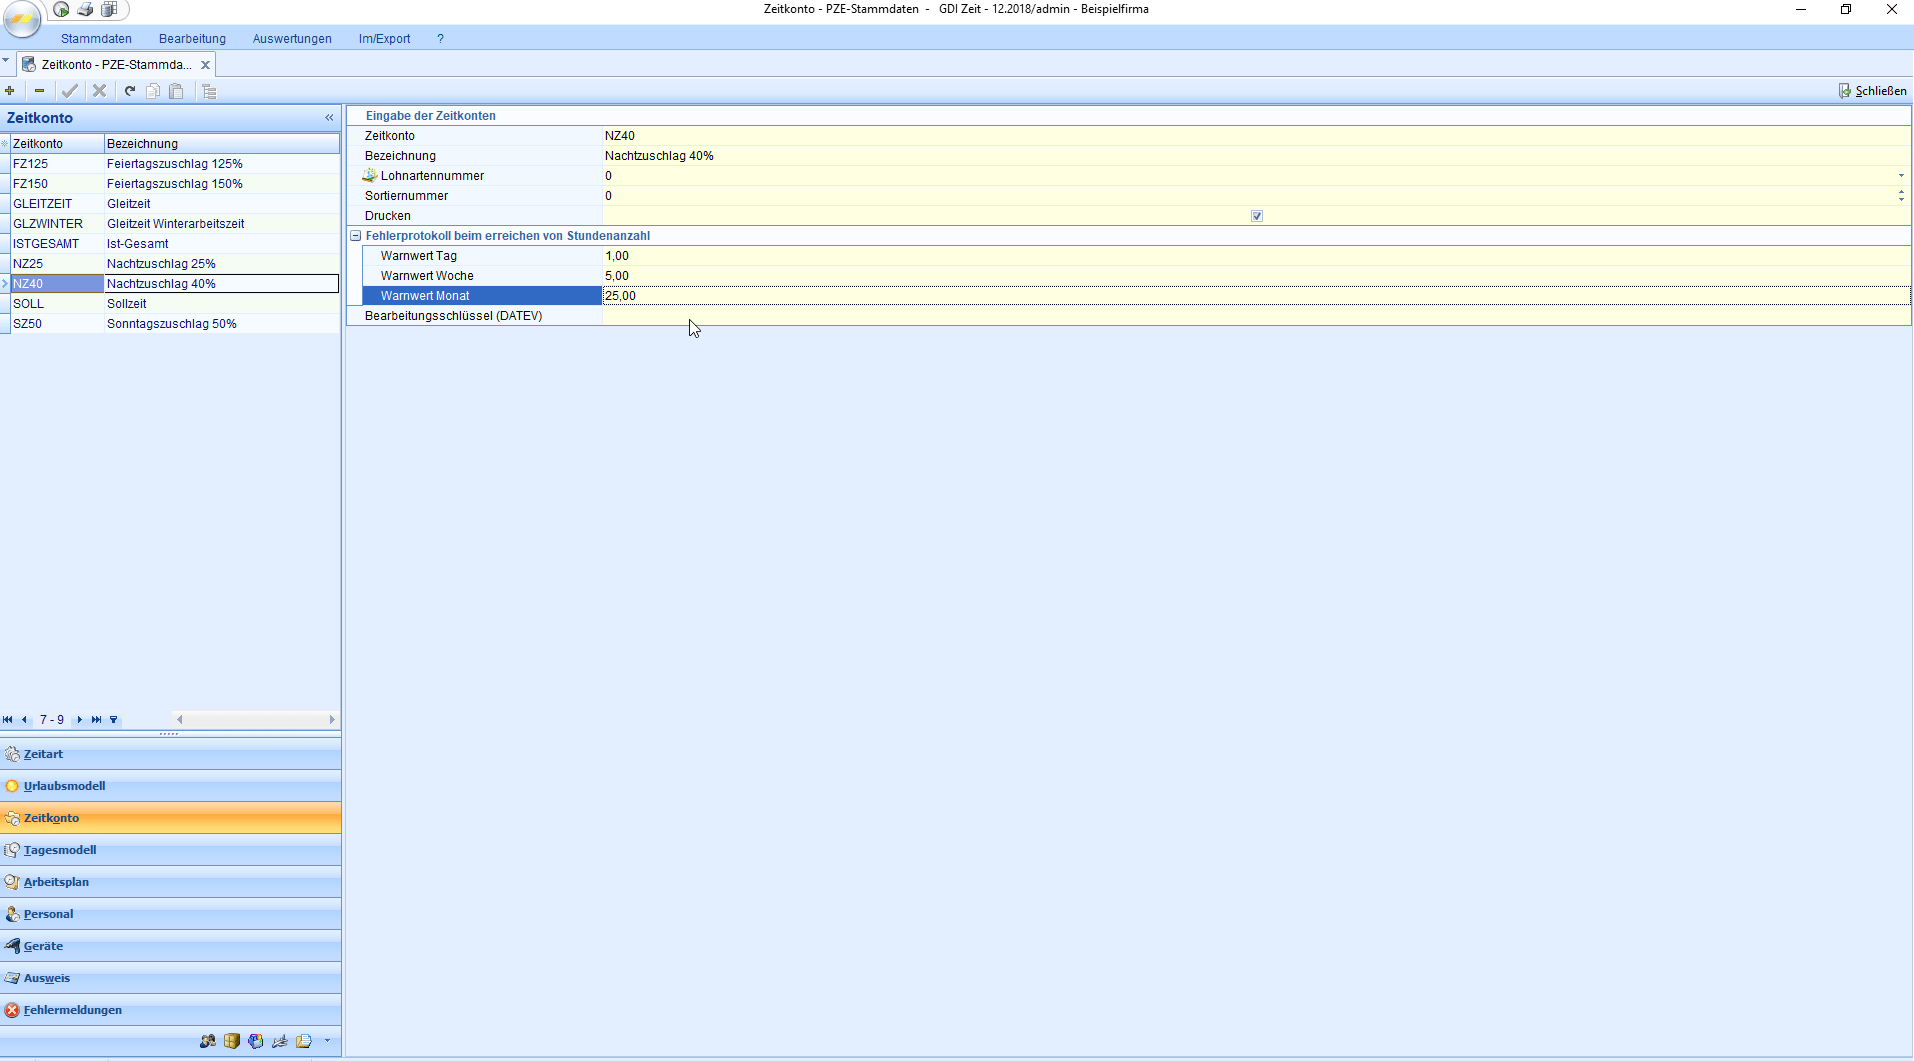Click the horizontal scrollbar under the list

255,720
